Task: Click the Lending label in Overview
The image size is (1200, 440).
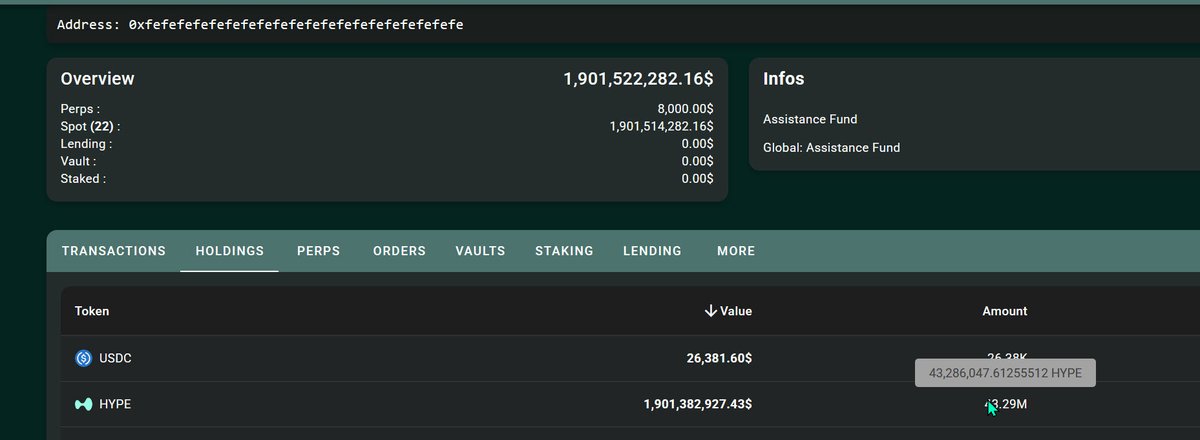Action: point(86,144)
